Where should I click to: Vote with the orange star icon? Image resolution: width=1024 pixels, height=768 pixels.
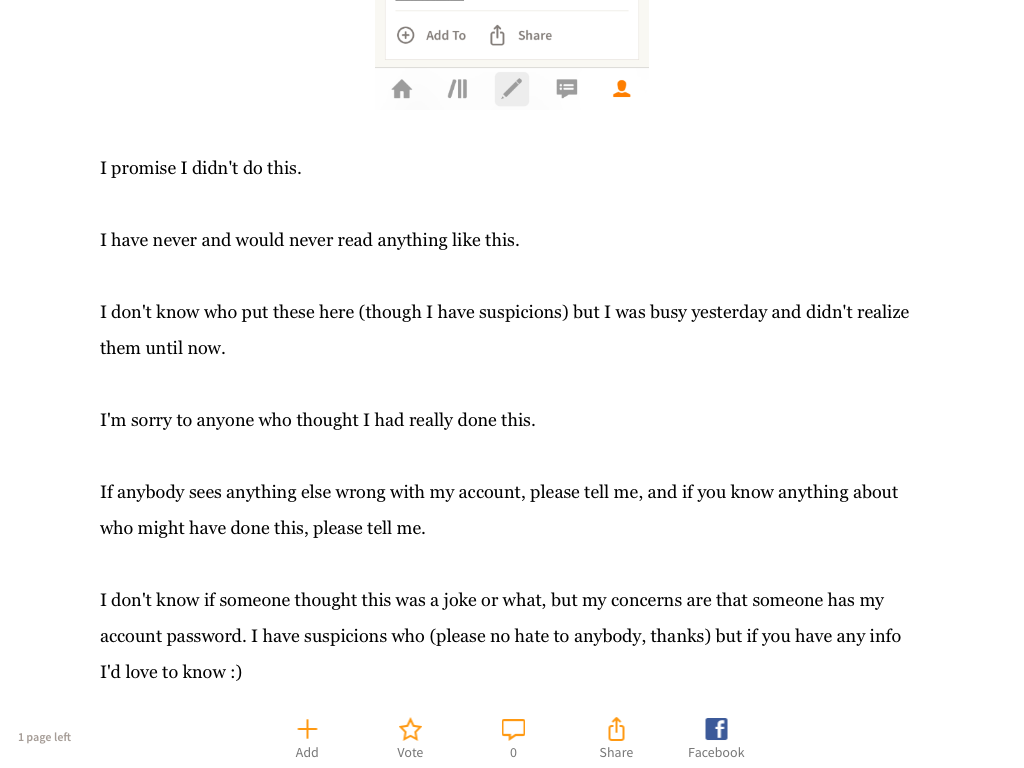tap(410, 729)
